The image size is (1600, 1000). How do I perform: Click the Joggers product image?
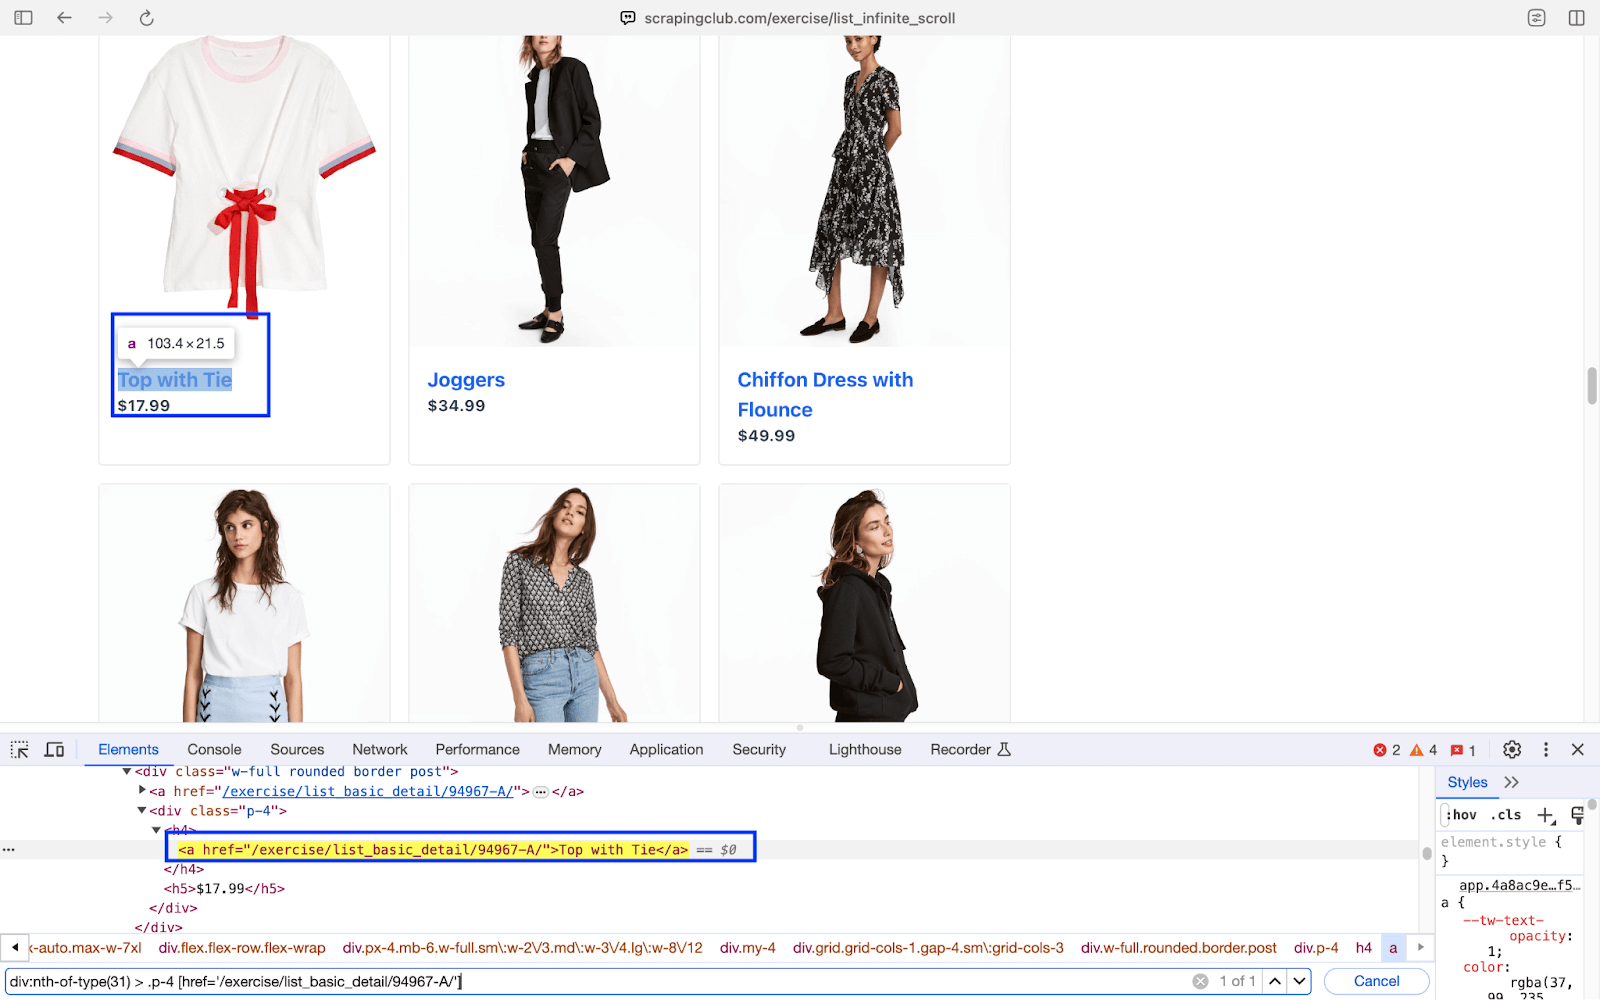554,191
